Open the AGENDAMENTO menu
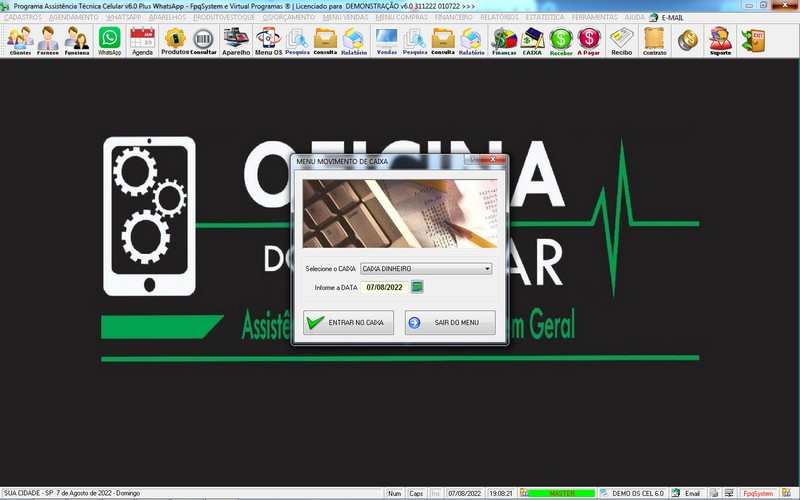 pyautogui.click(x=73, y=17)
